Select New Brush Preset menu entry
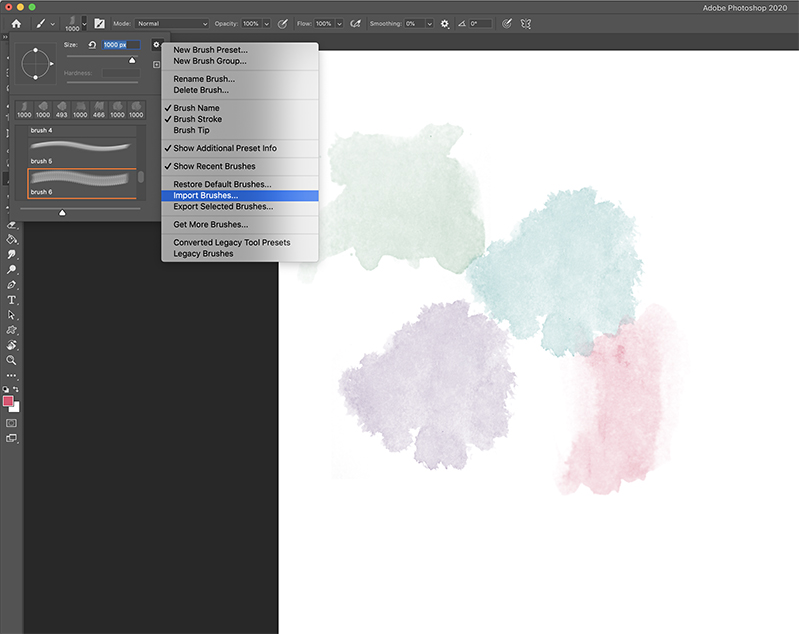 (210, 50)
